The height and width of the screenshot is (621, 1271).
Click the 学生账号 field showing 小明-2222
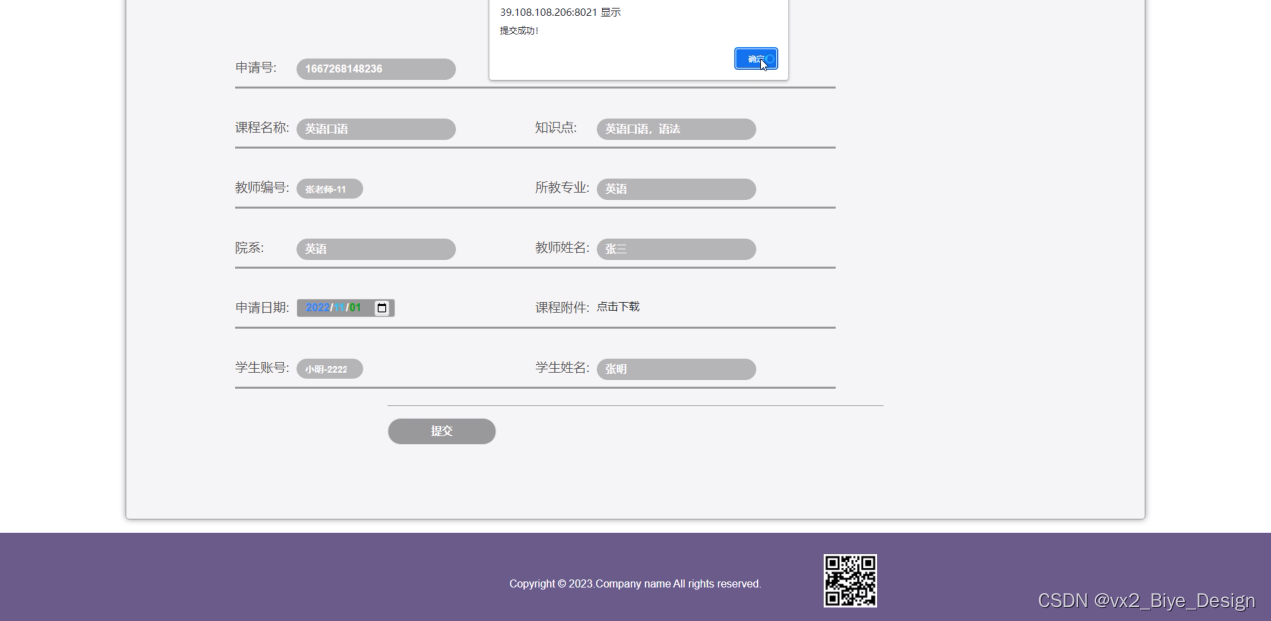pos(330,369)
